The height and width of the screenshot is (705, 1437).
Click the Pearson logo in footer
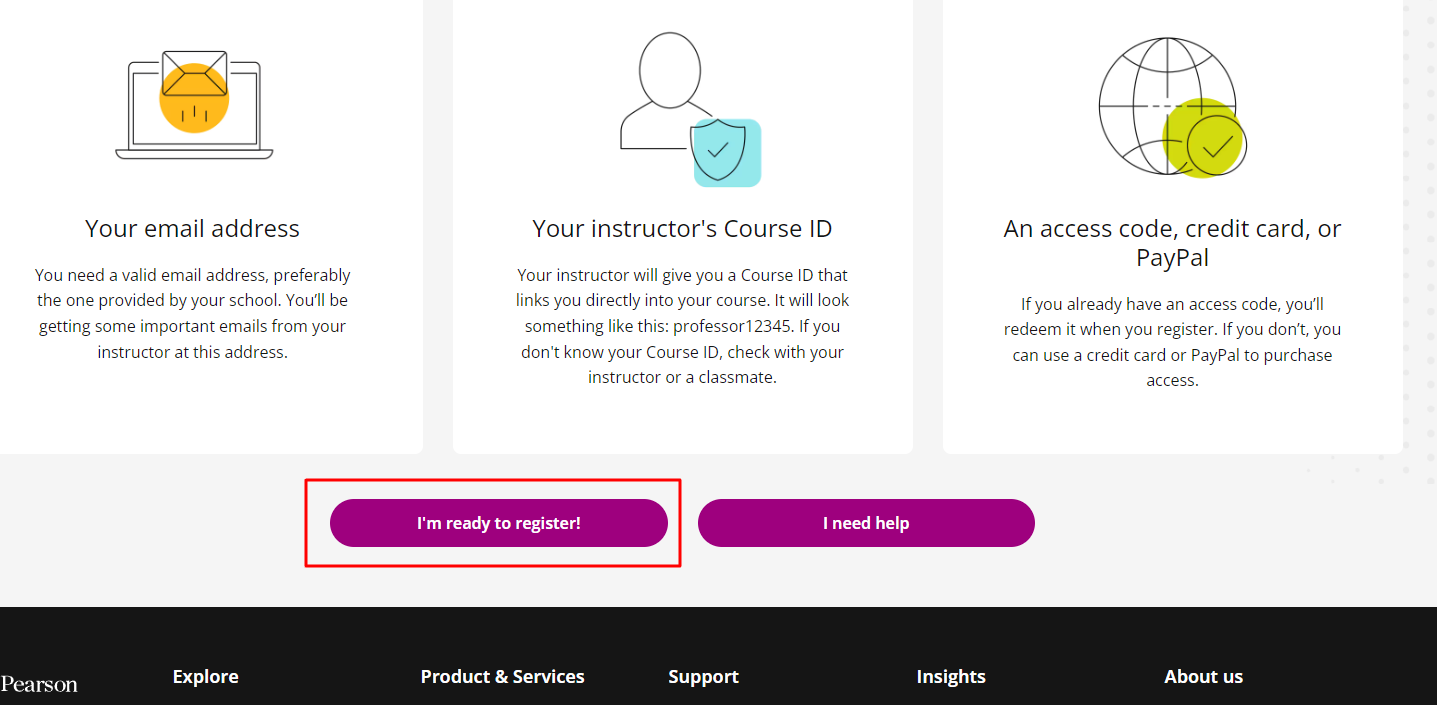tap(39, 684)
